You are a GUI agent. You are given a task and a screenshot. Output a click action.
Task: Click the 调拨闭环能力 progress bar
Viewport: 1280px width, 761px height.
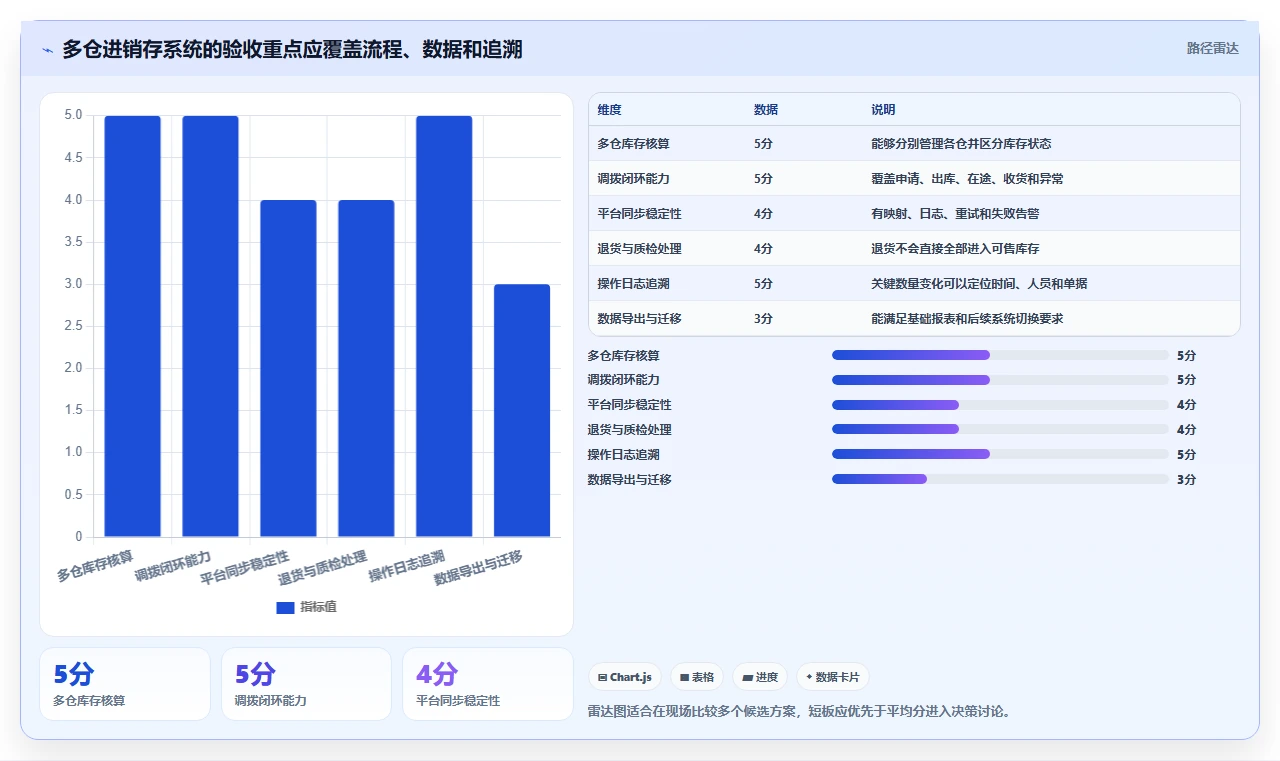pos(1000,380)
